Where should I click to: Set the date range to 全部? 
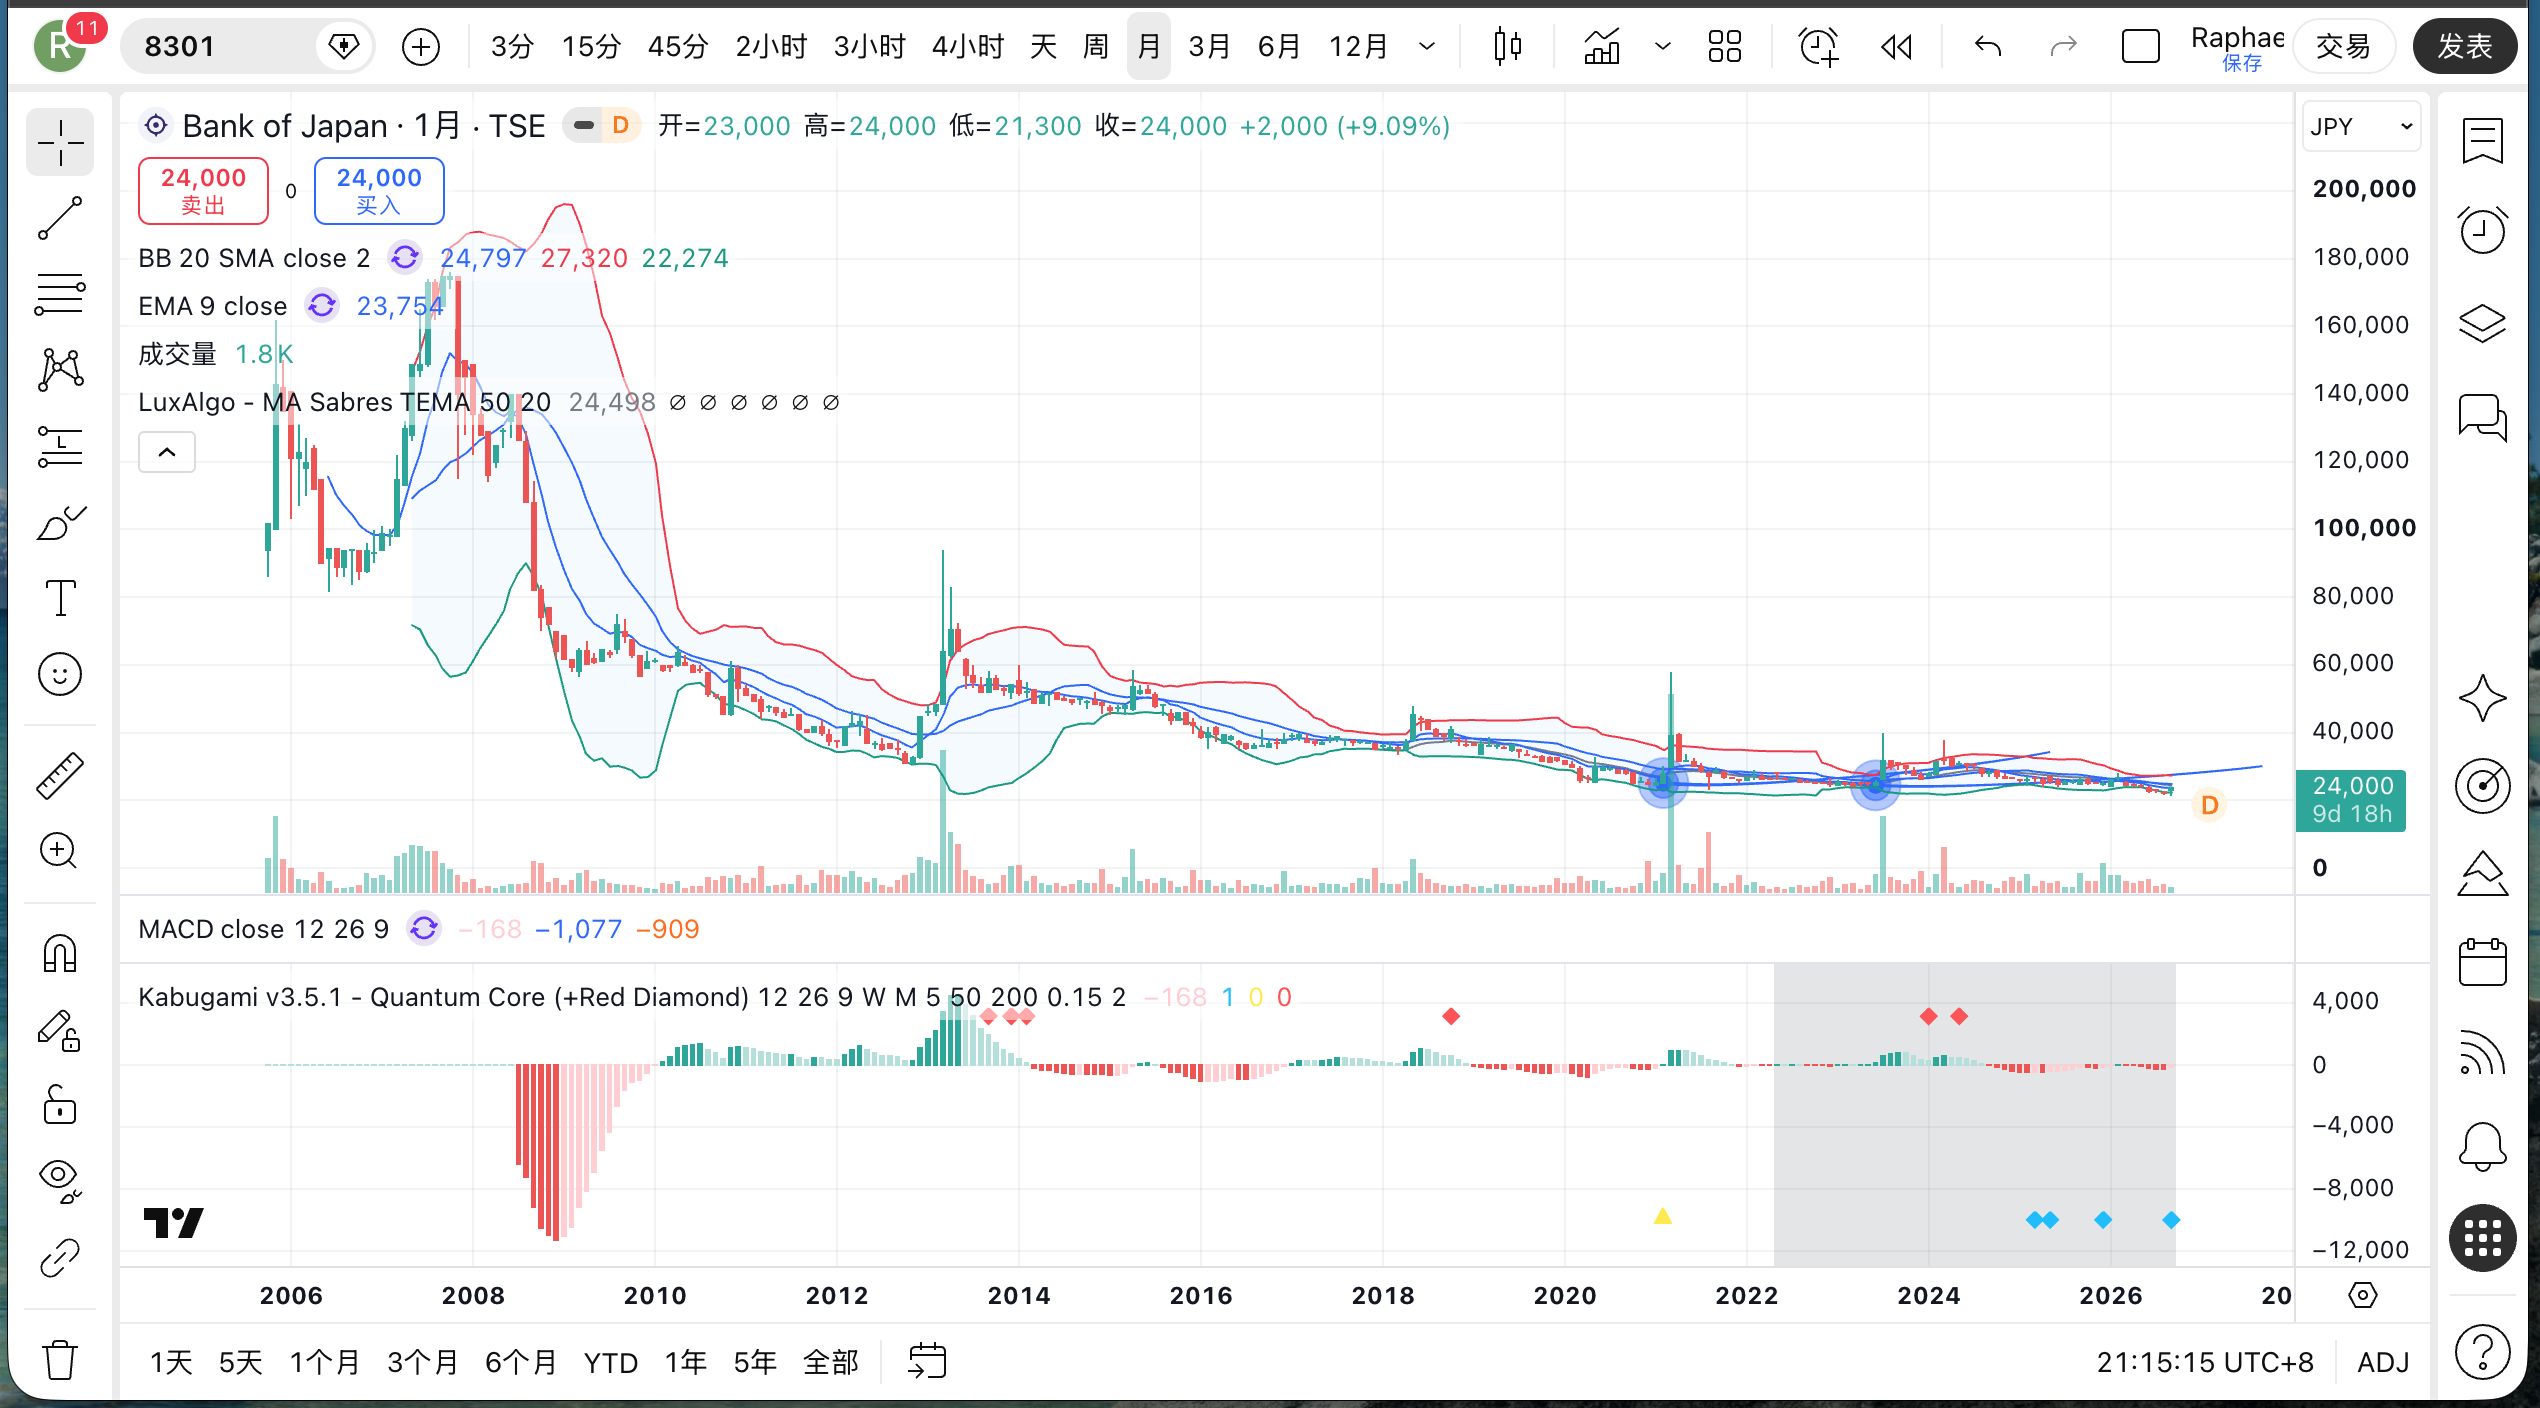[x=831, y=1362]
